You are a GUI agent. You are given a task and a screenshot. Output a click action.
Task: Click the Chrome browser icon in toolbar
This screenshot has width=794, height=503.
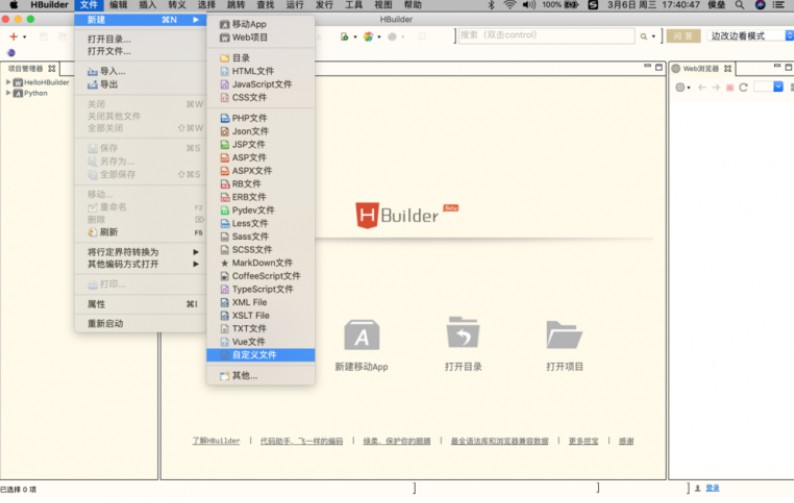coord(368,37)
